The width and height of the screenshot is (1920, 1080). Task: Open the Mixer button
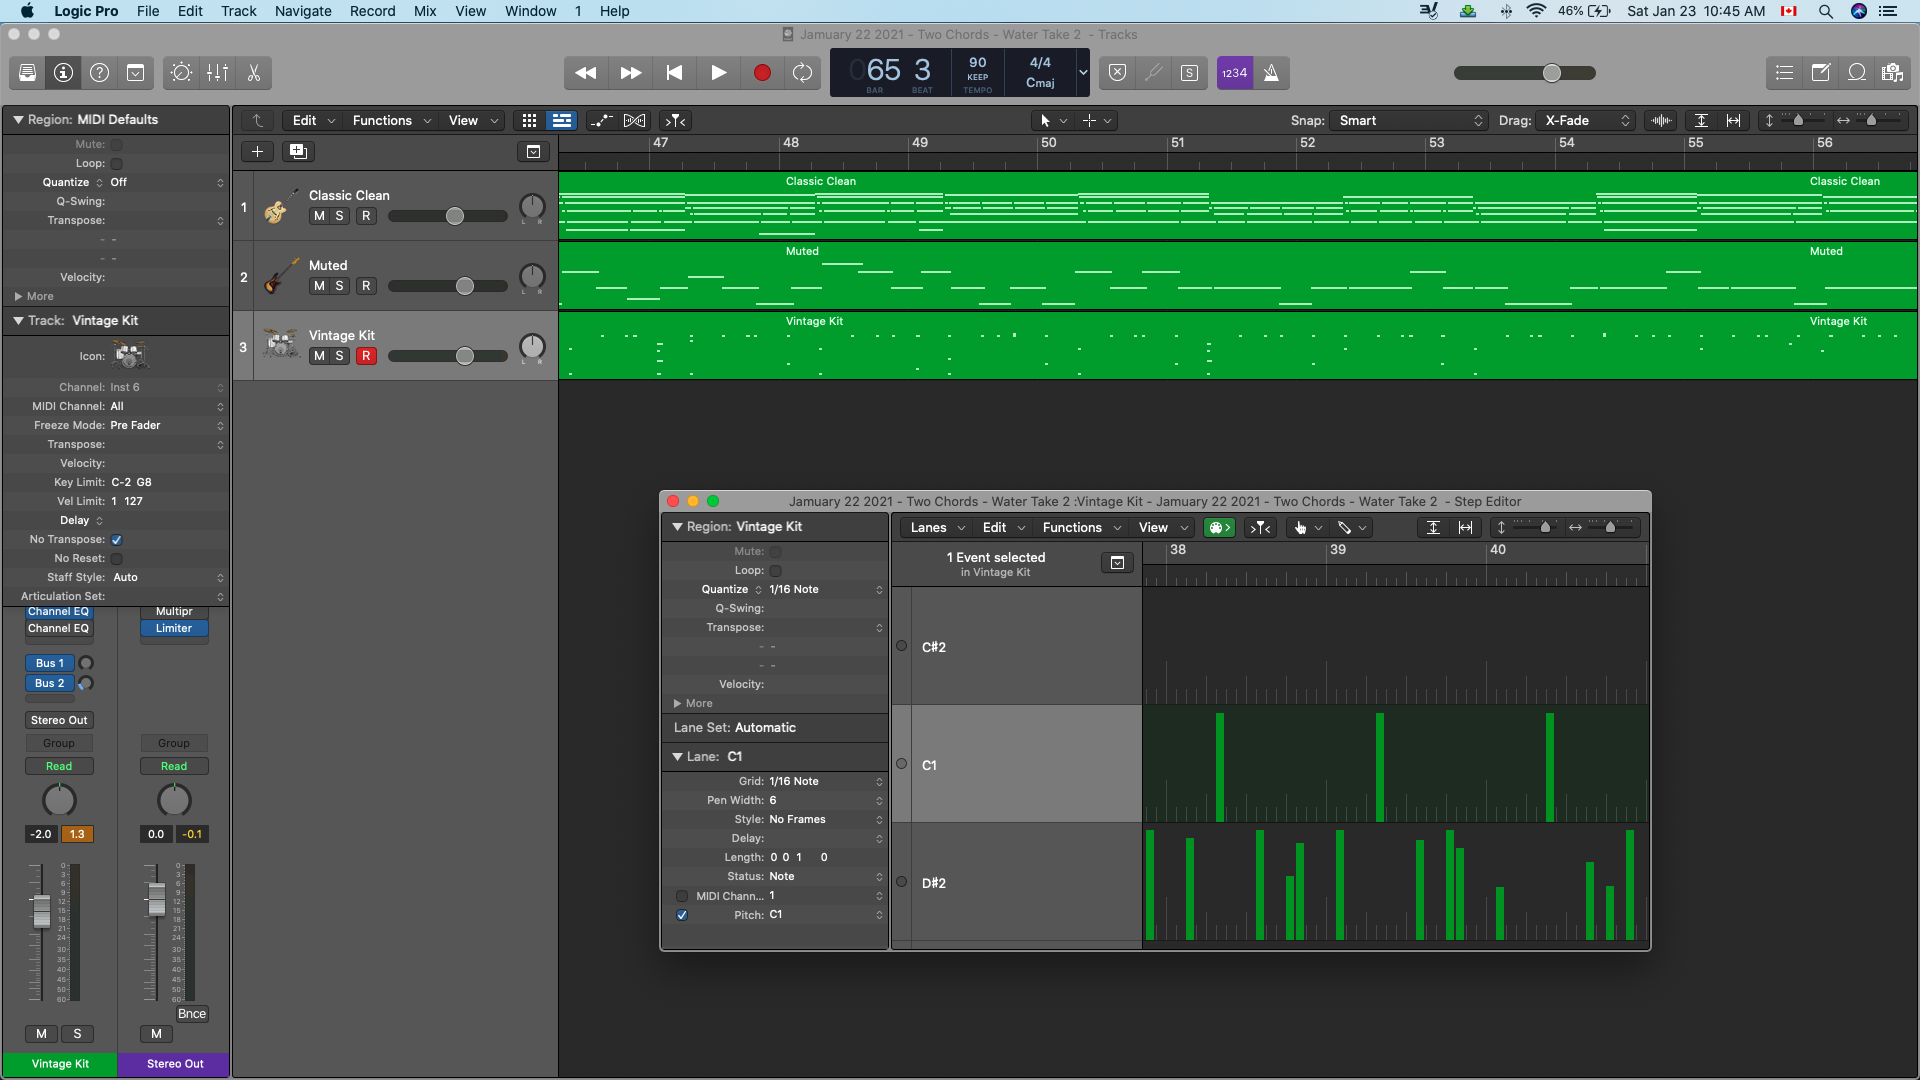(217, 73)
